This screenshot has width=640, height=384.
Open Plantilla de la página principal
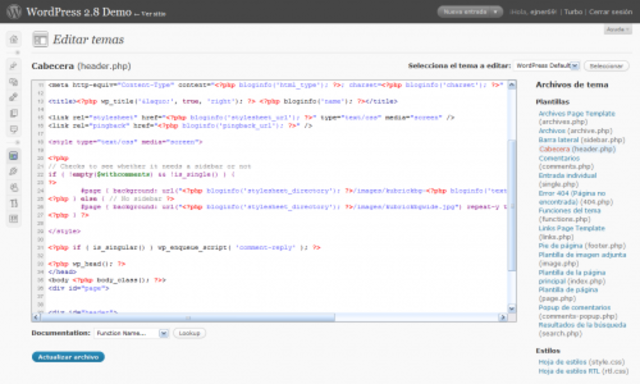(572, 277)
